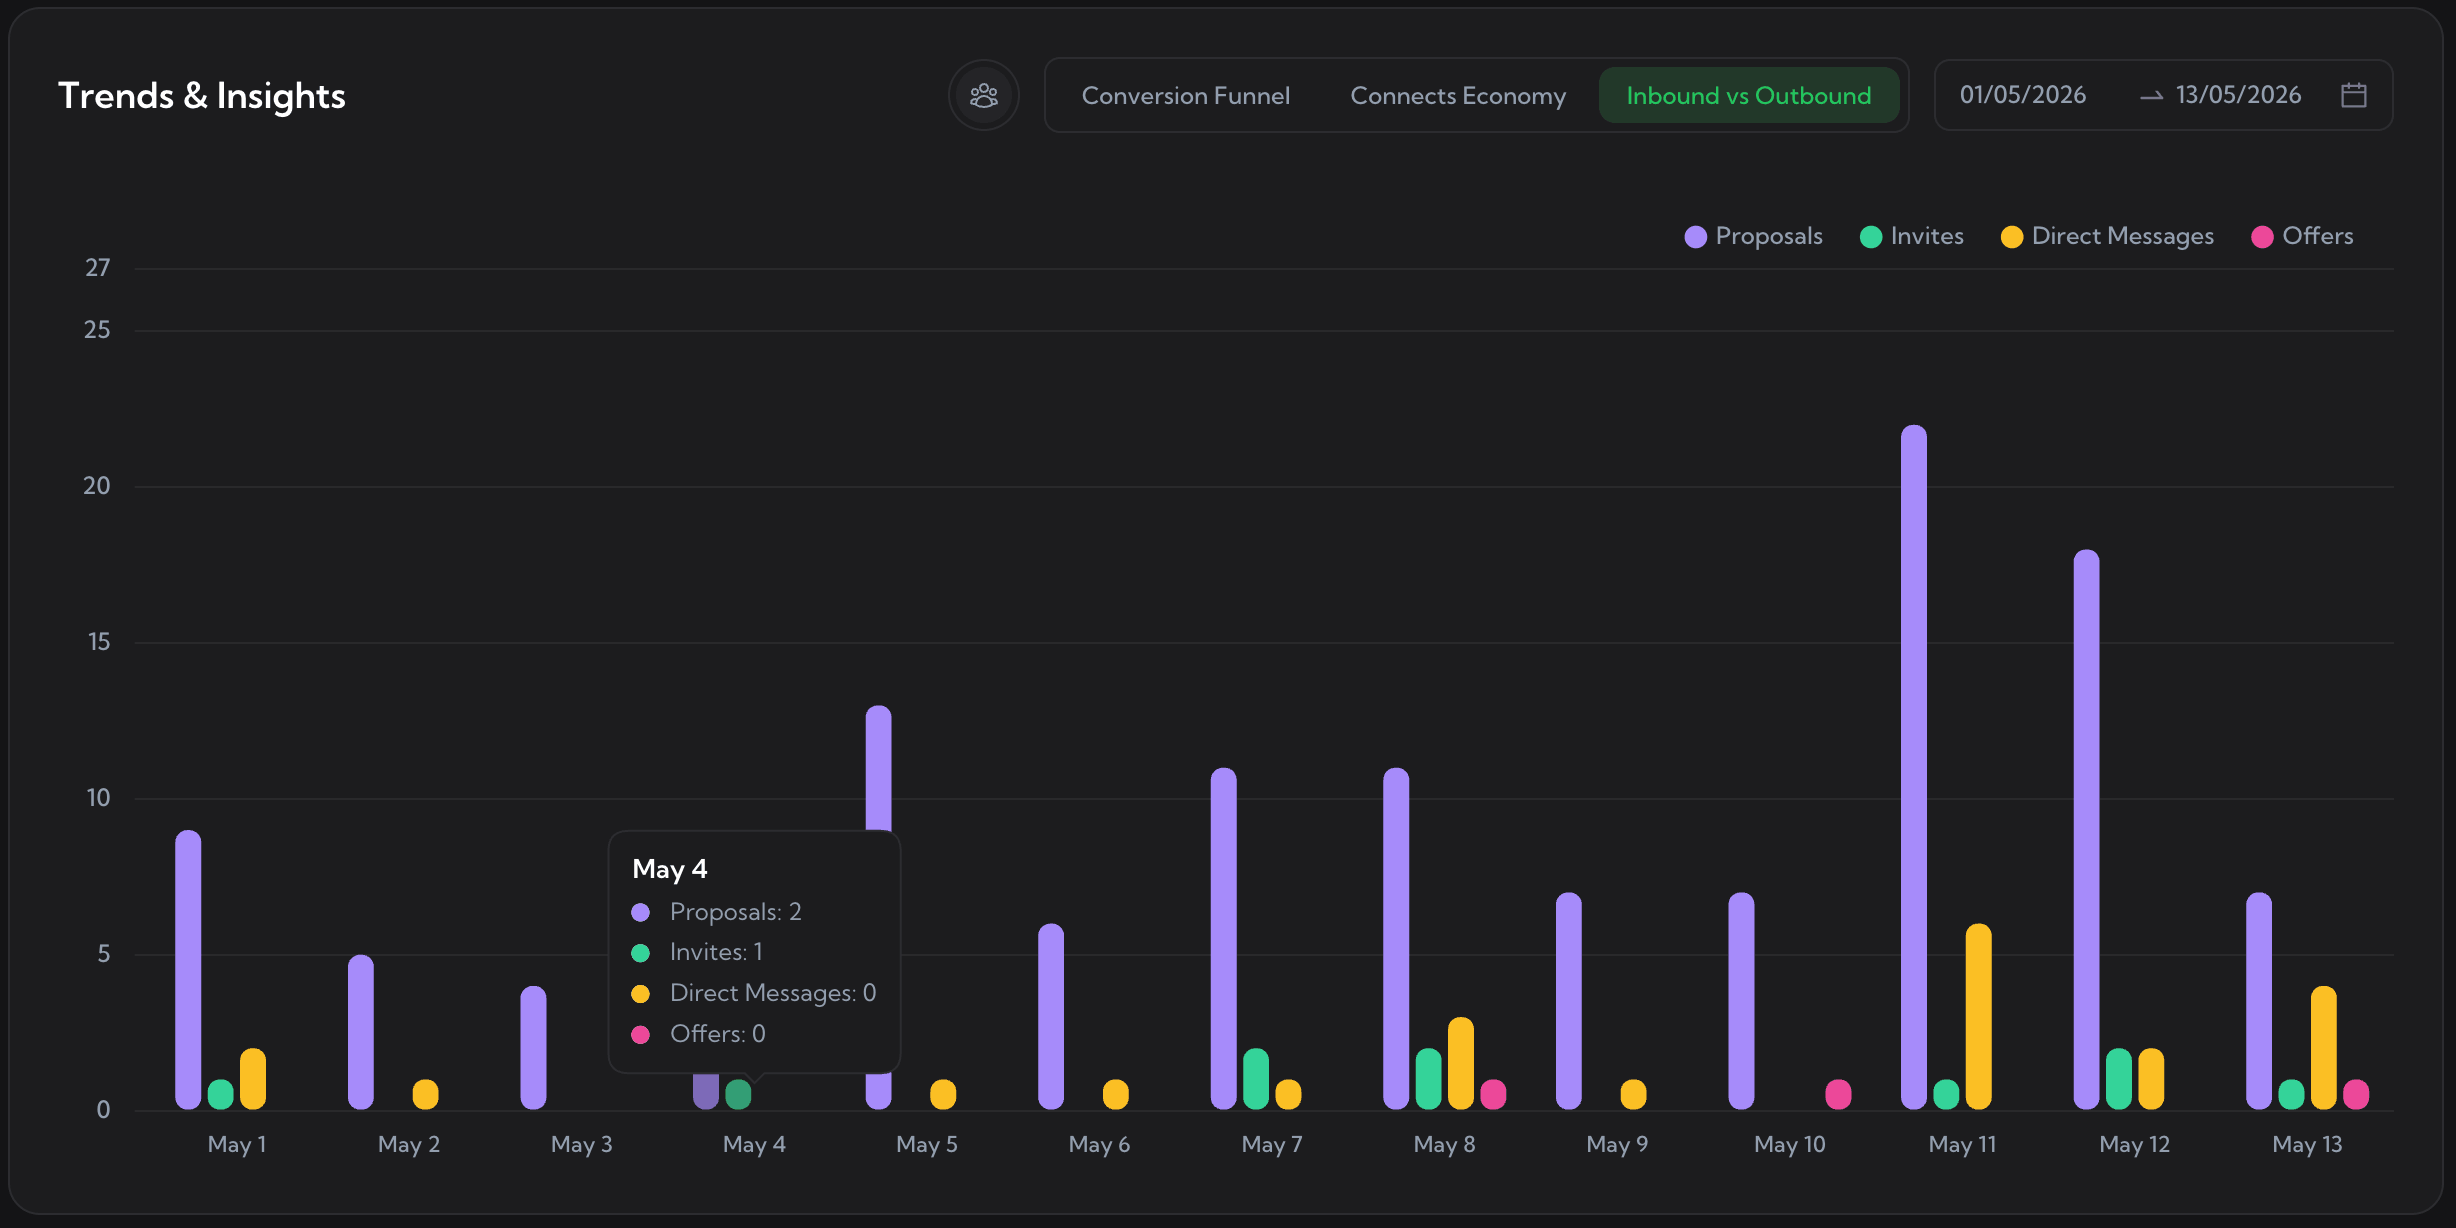Toggle Proposals series in the legend
The width and height of the screenshot is (2456, 1228).
(x=1754, y=236)
